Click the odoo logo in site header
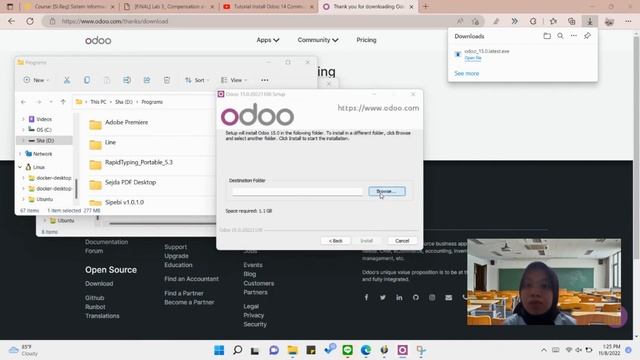The width and height of the screenshot is (640, 360). (x=98, y=40)
